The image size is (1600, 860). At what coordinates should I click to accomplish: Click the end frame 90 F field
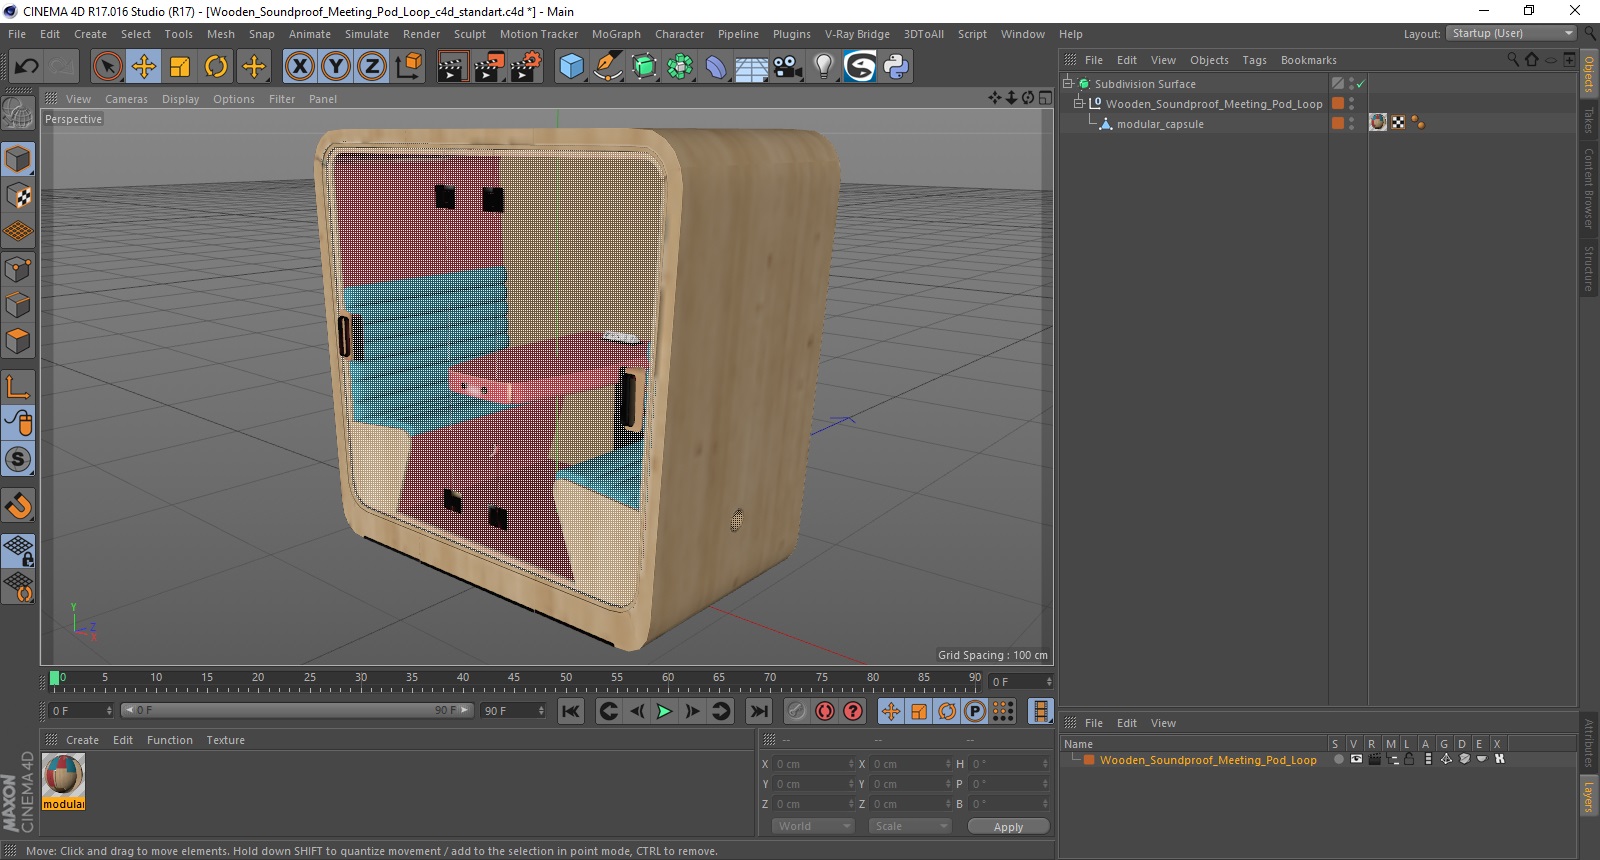(514, 711)
